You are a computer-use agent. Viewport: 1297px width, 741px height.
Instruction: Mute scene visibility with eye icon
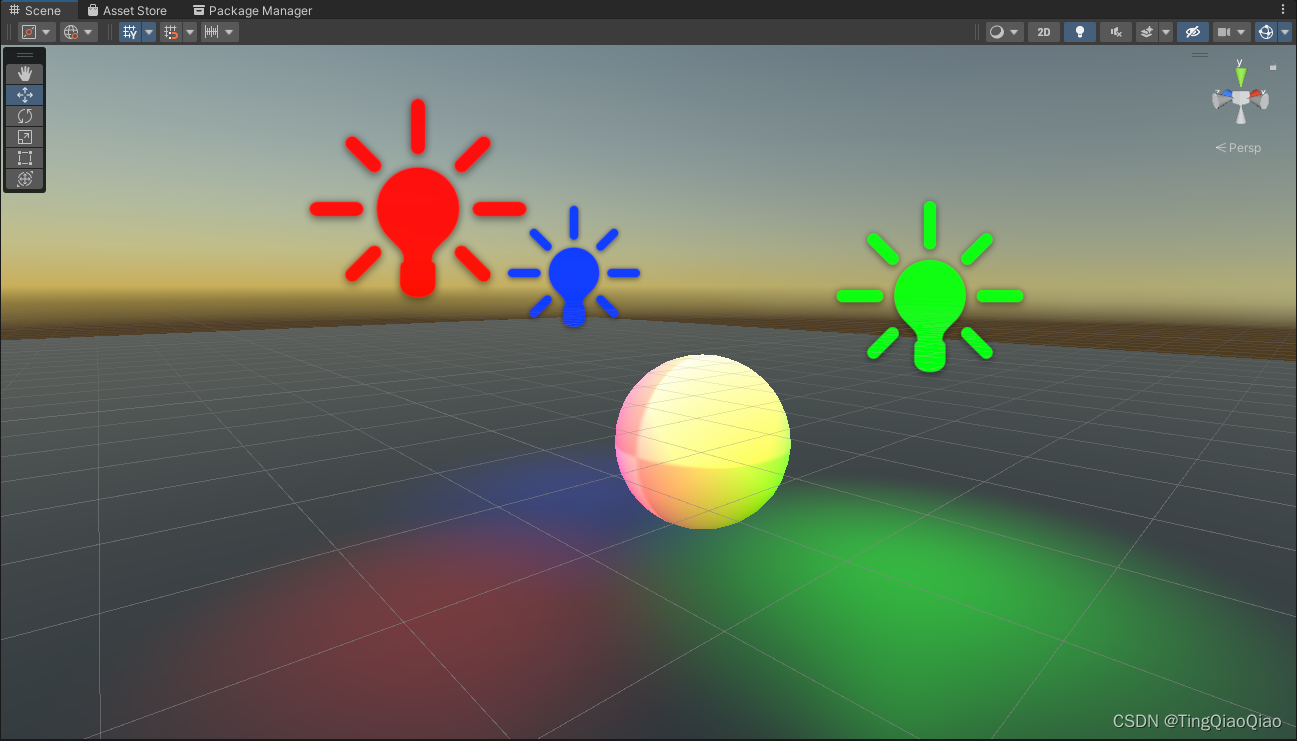(x=1192, y=31)
